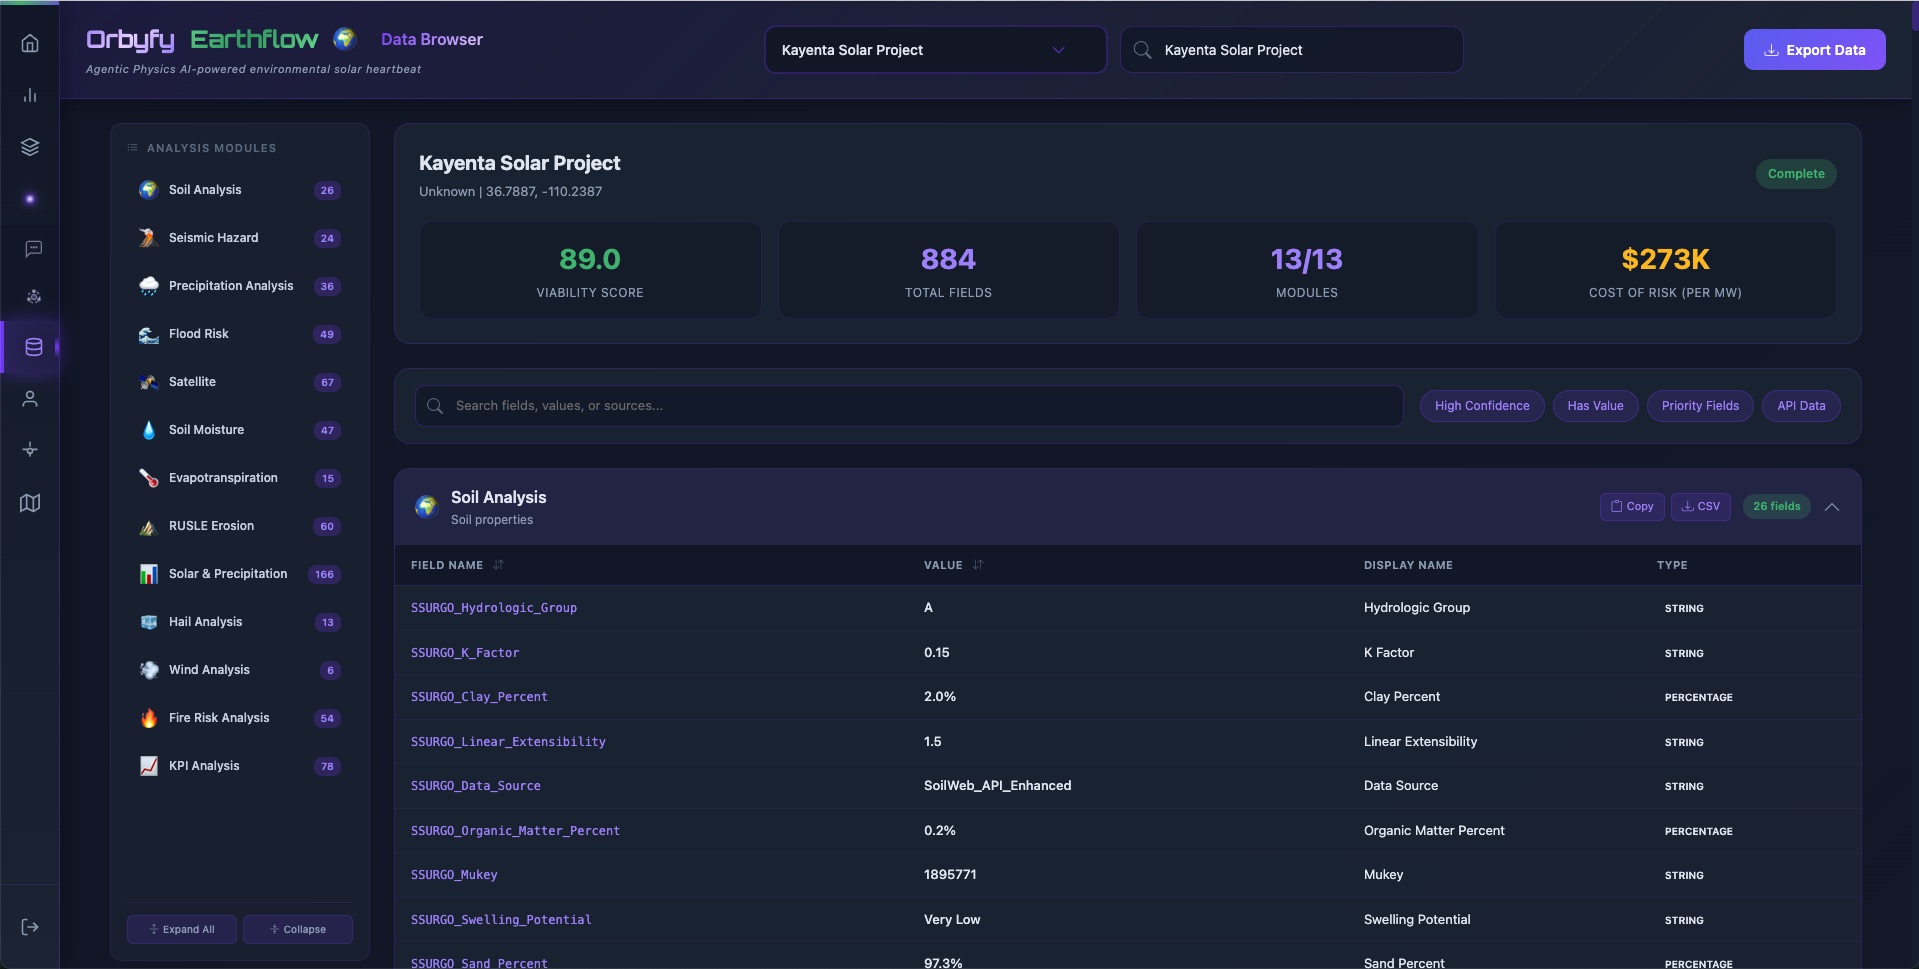
Task: Toggle the Has Value filter chip
Action: (1594, 406)
